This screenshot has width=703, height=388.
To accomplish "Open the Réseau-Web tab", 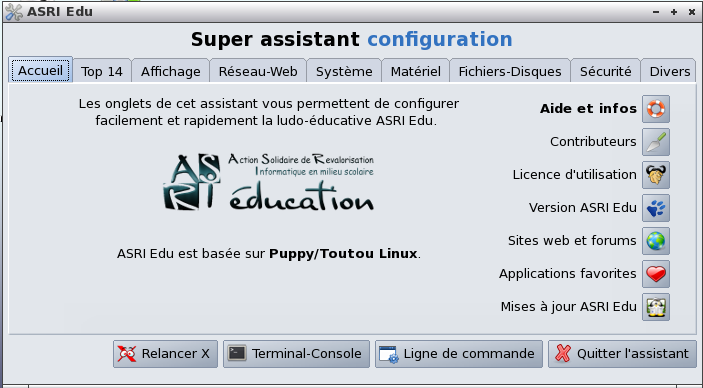I will [258, 71].
